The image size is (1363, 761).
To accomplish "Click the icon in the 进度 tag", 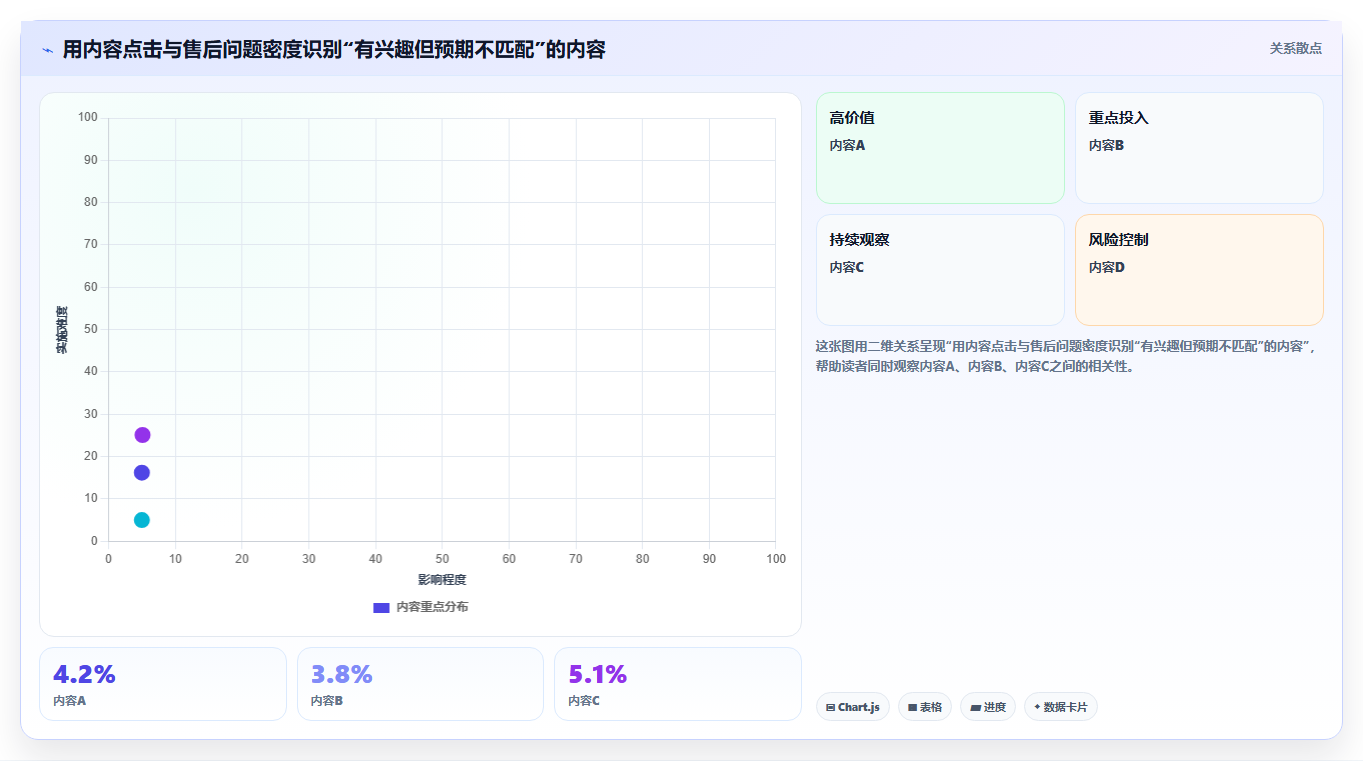I will pos(975,707).
